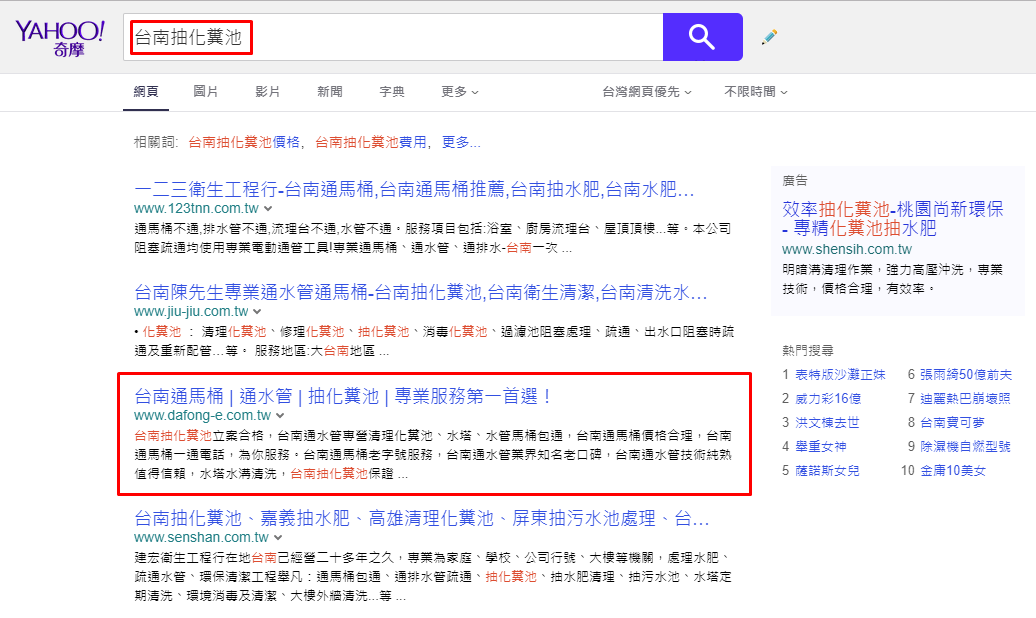
Task: Open the 字典 tab
Action: point(392,92)
